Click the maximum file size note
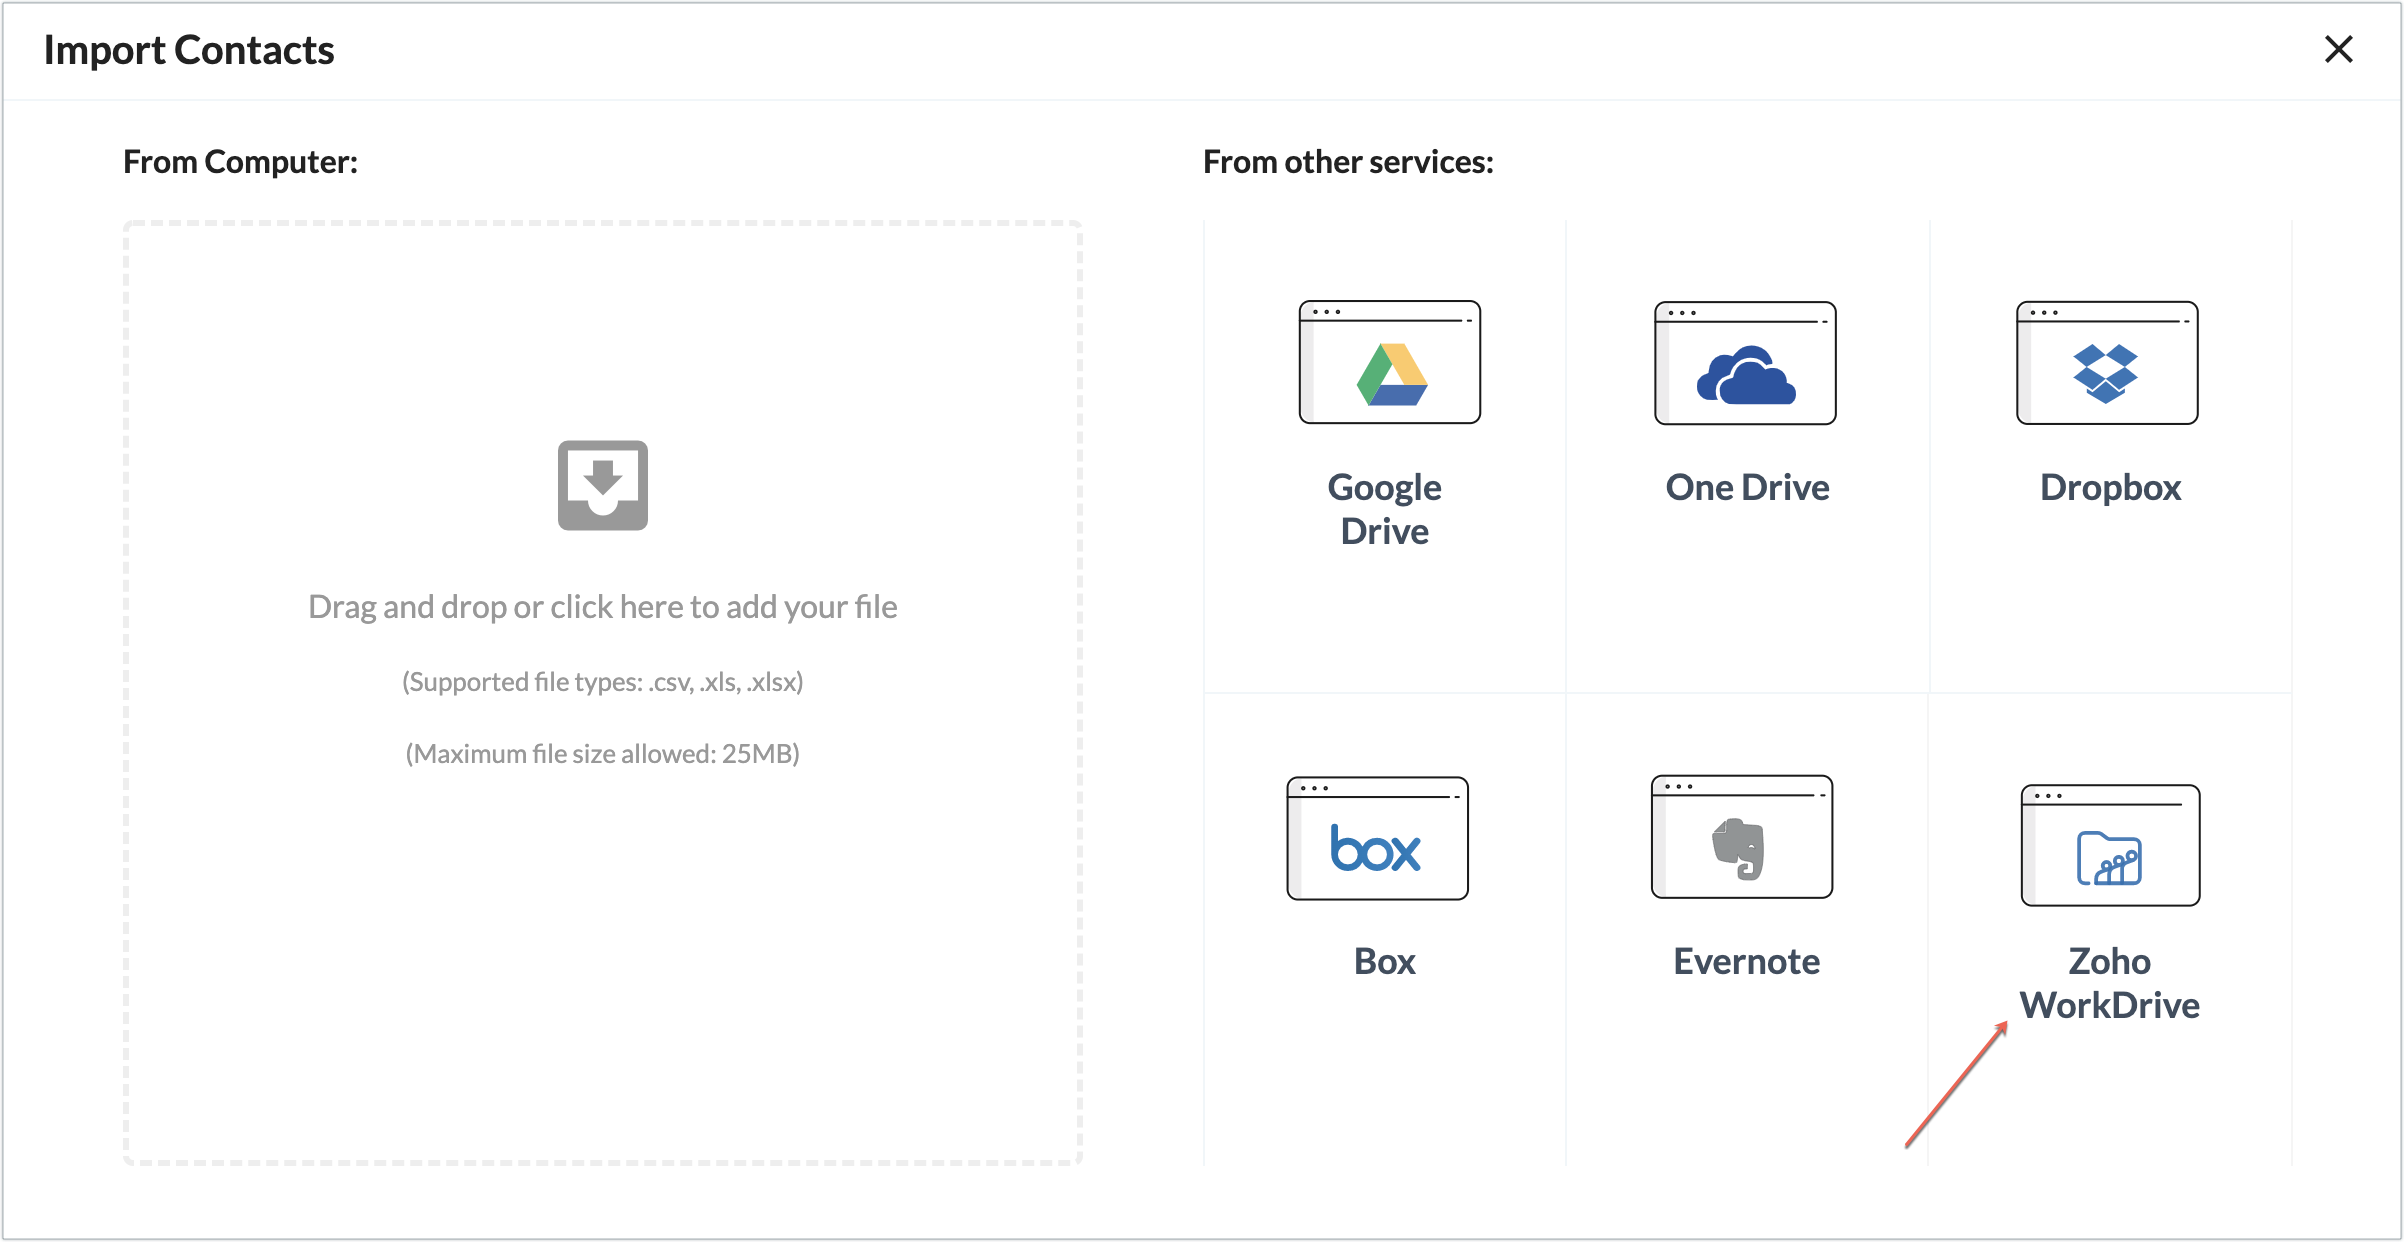 pyautogui.click(x=602, y=753)
